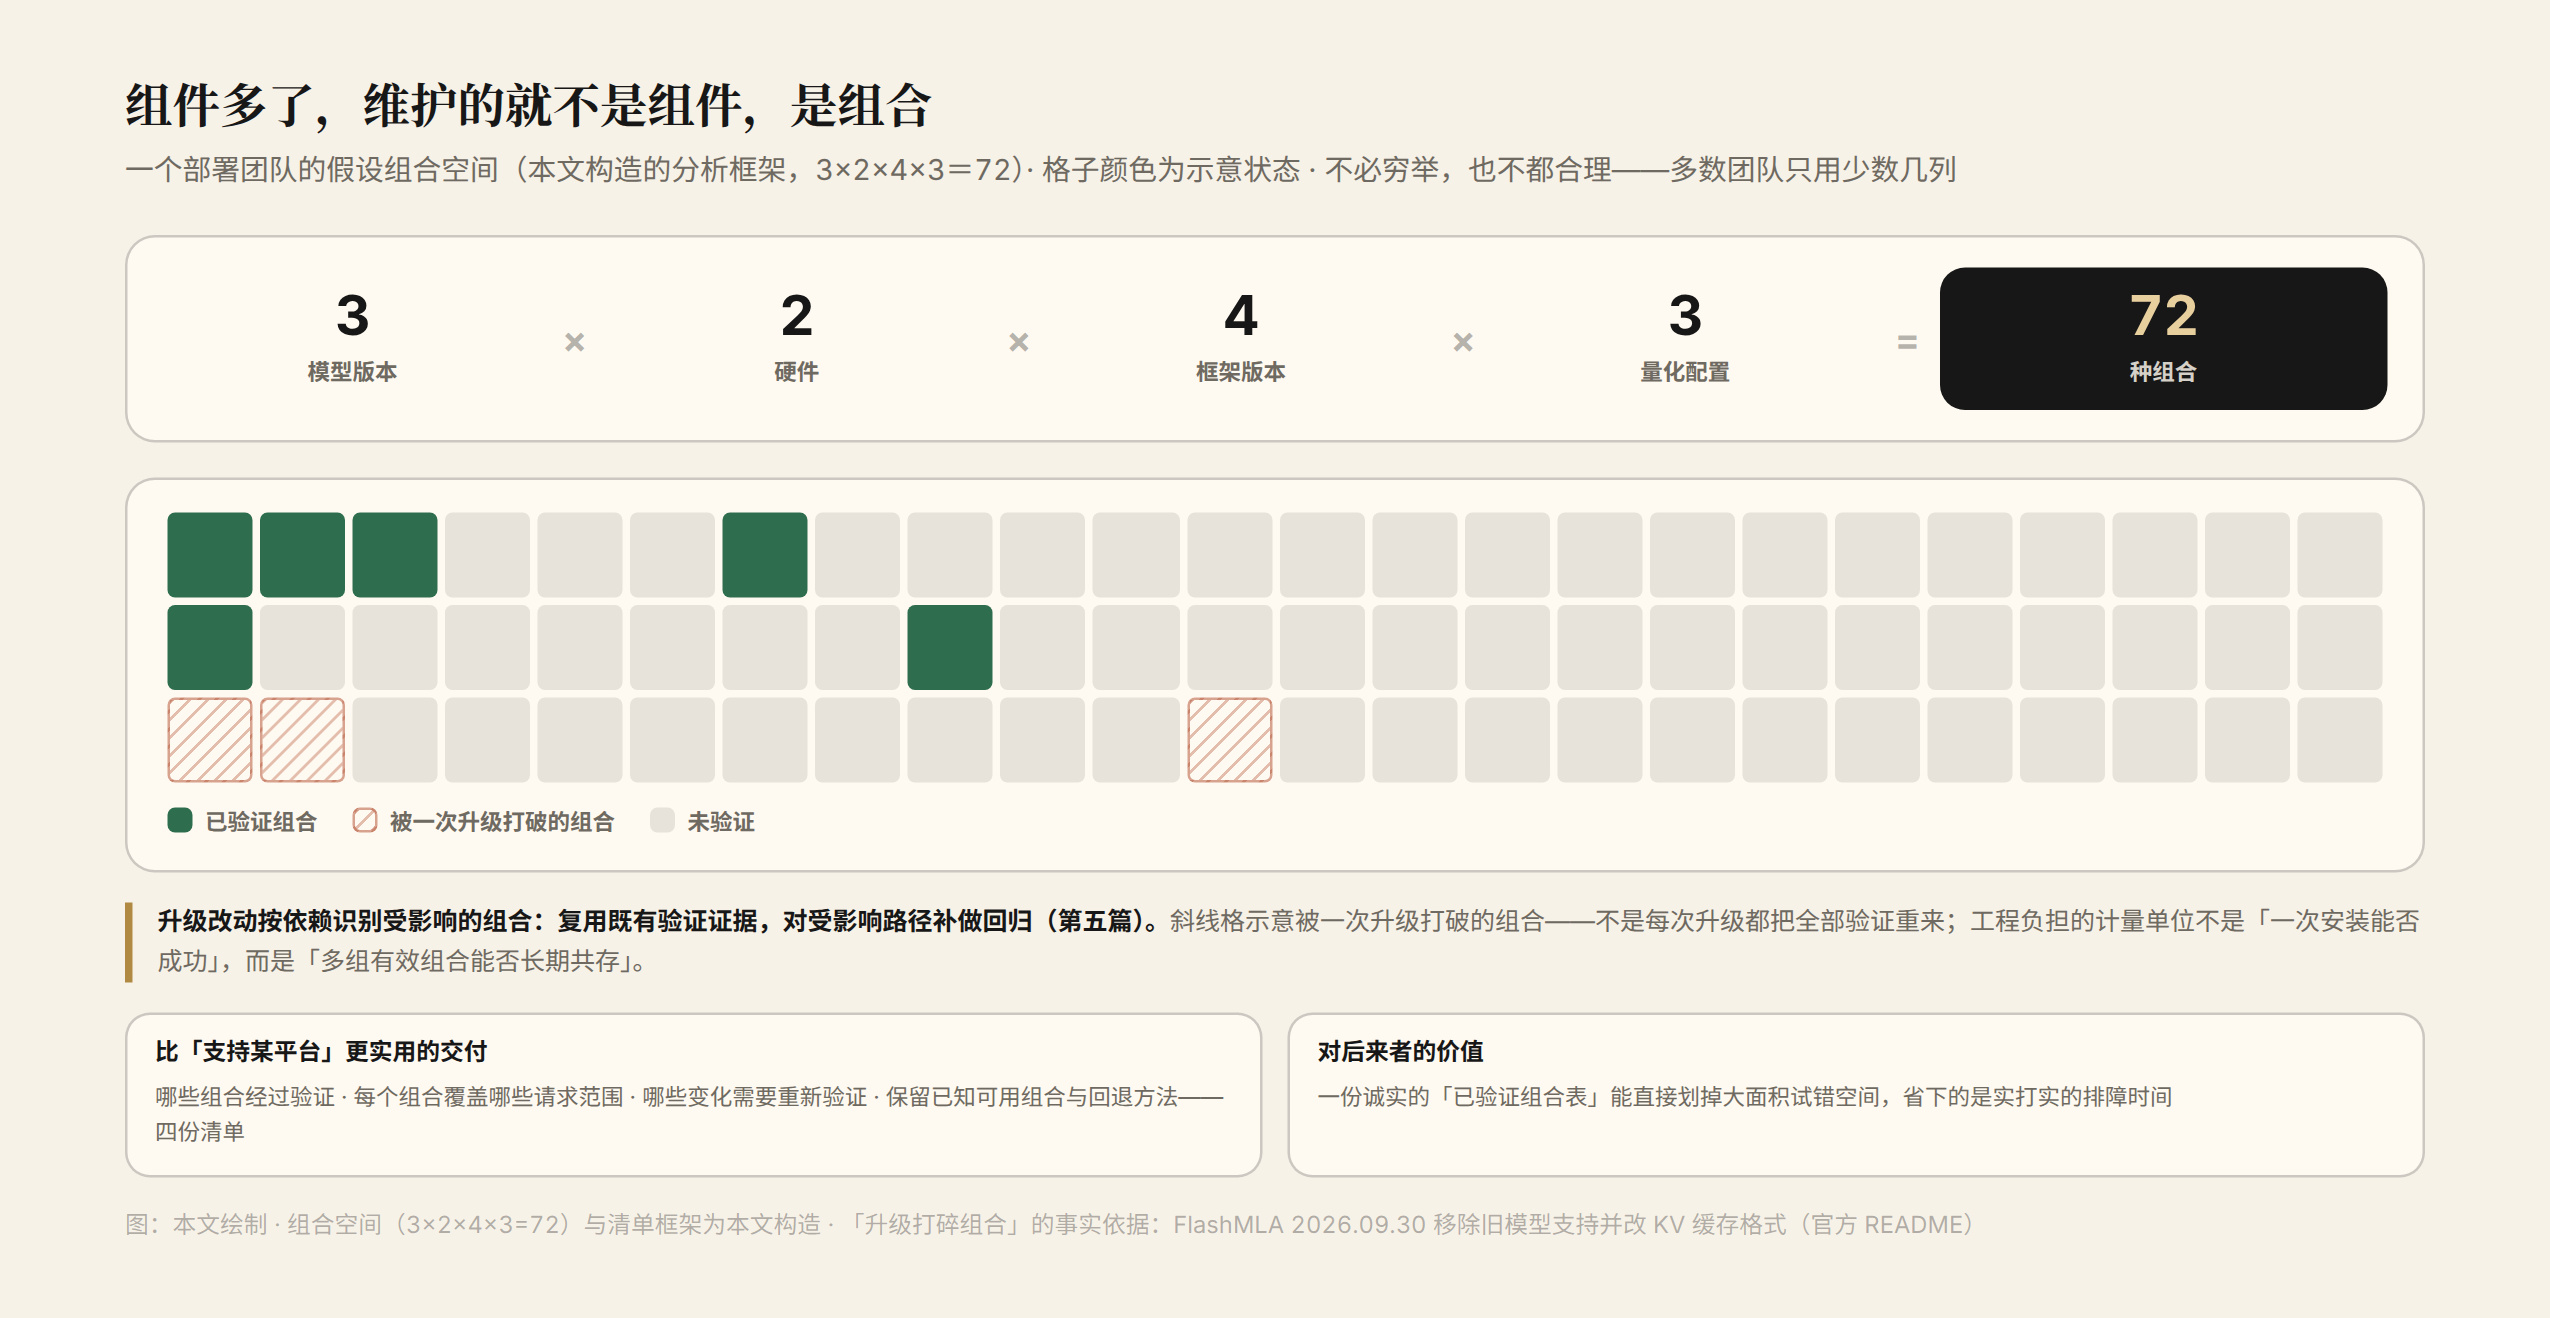Screen dimensions: 2550x1318
Task: Click the text 哪些组合经过验证
Action: point(245,1096)
